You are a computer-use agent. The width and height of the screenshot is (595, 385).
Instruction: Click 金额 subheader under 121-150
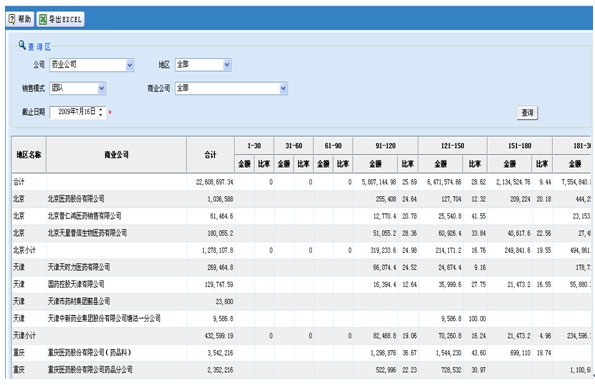[441, 164]
